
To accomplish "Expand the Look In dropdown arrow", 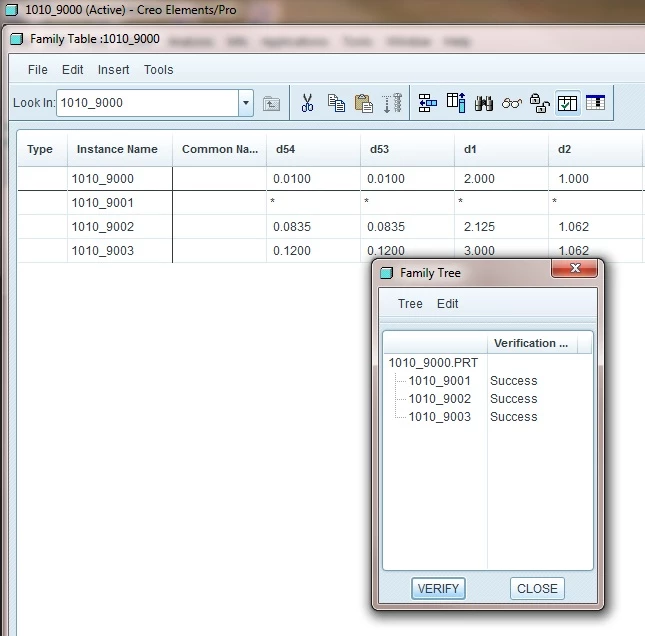I will 246,103.
